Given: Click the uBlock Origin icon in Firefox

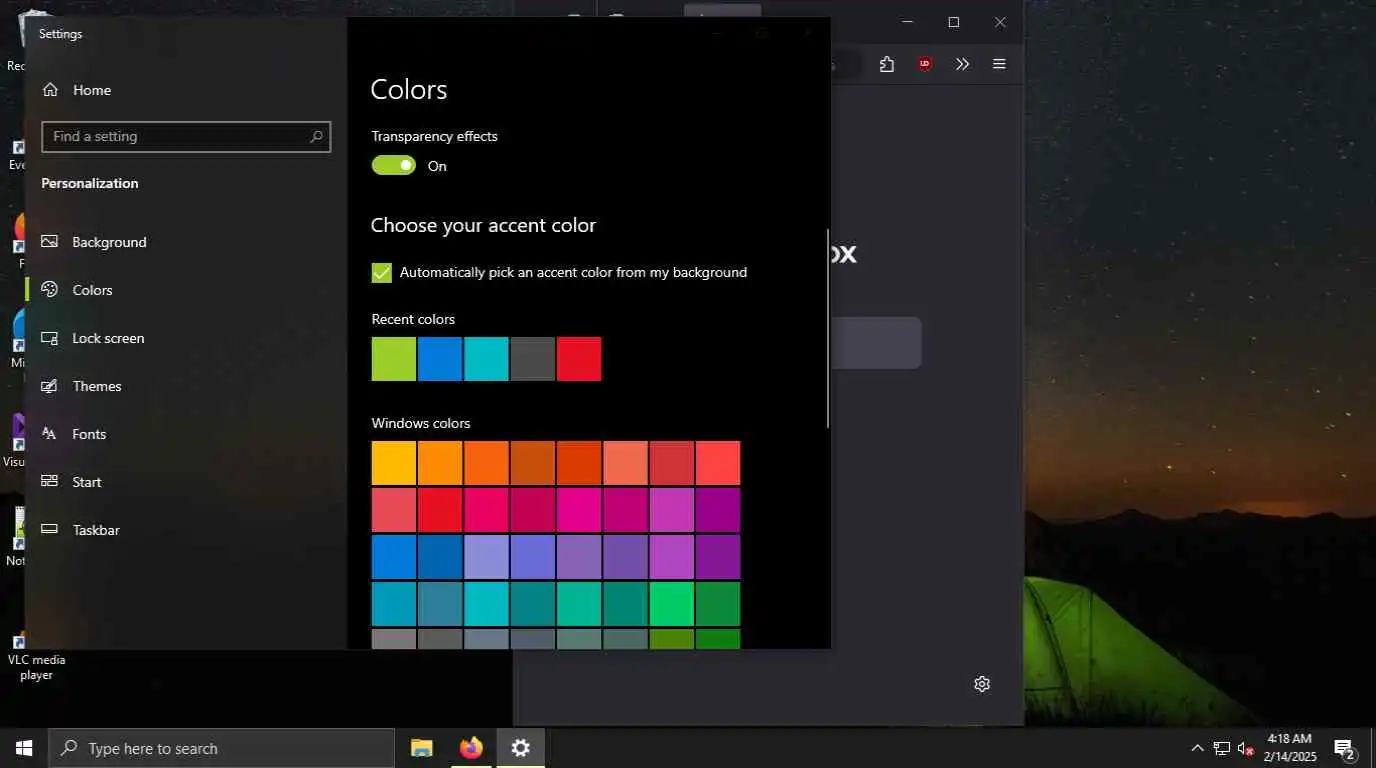Looking at the screenshot, I should 925,64.
